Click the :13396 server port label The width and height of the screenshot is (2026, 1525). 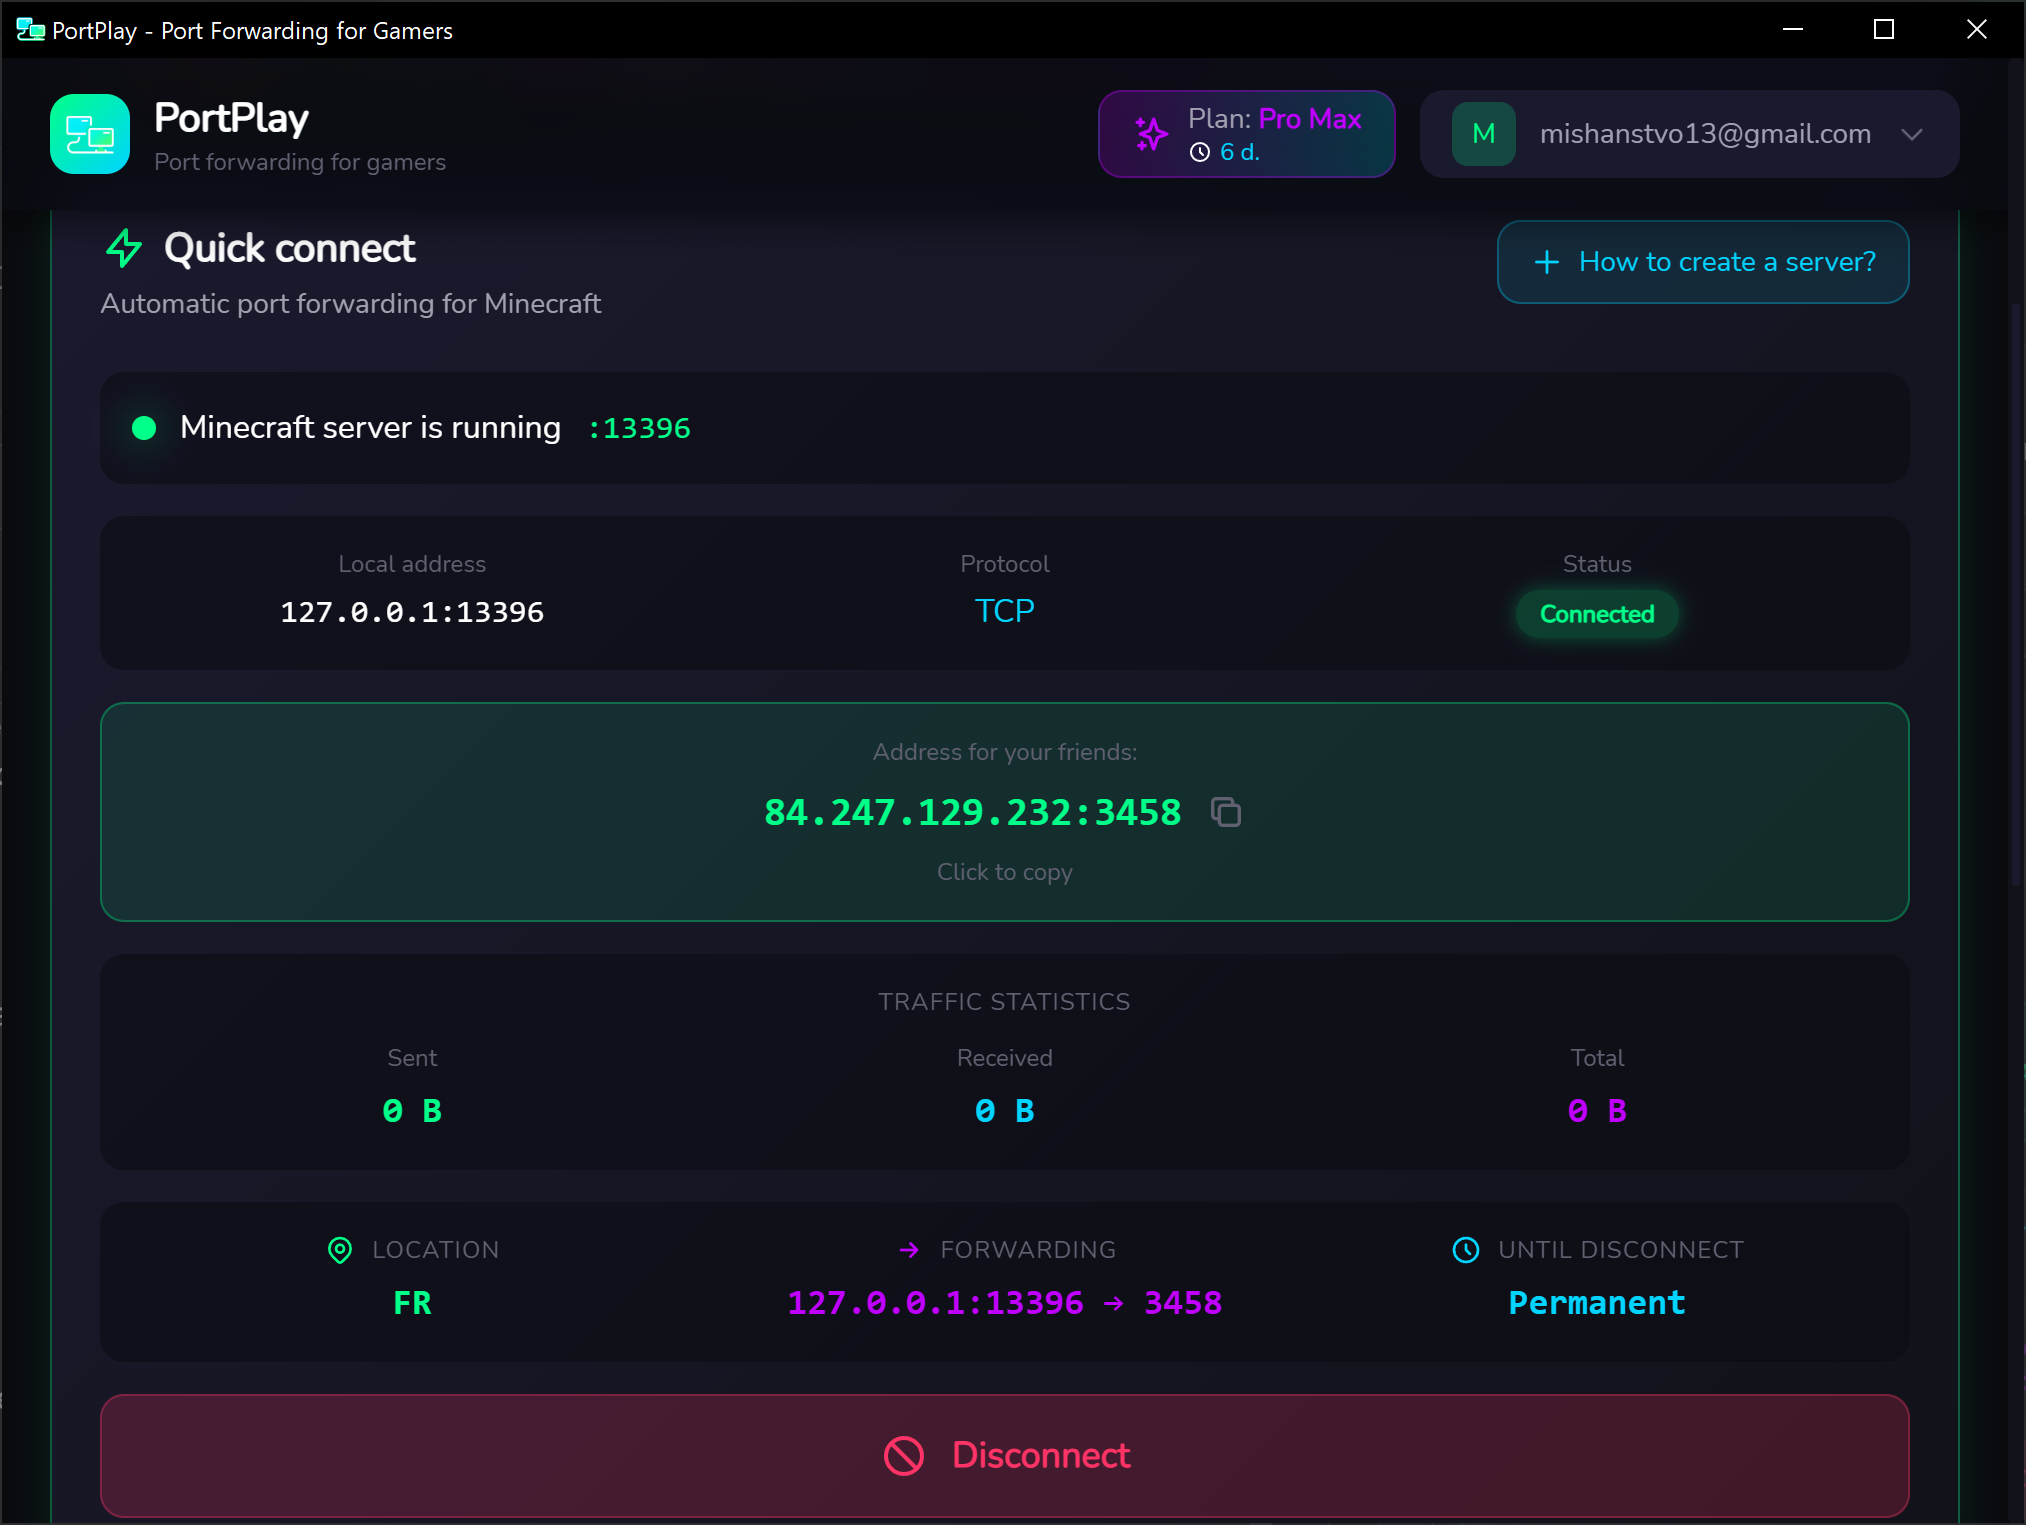click(x=639, y=428)
